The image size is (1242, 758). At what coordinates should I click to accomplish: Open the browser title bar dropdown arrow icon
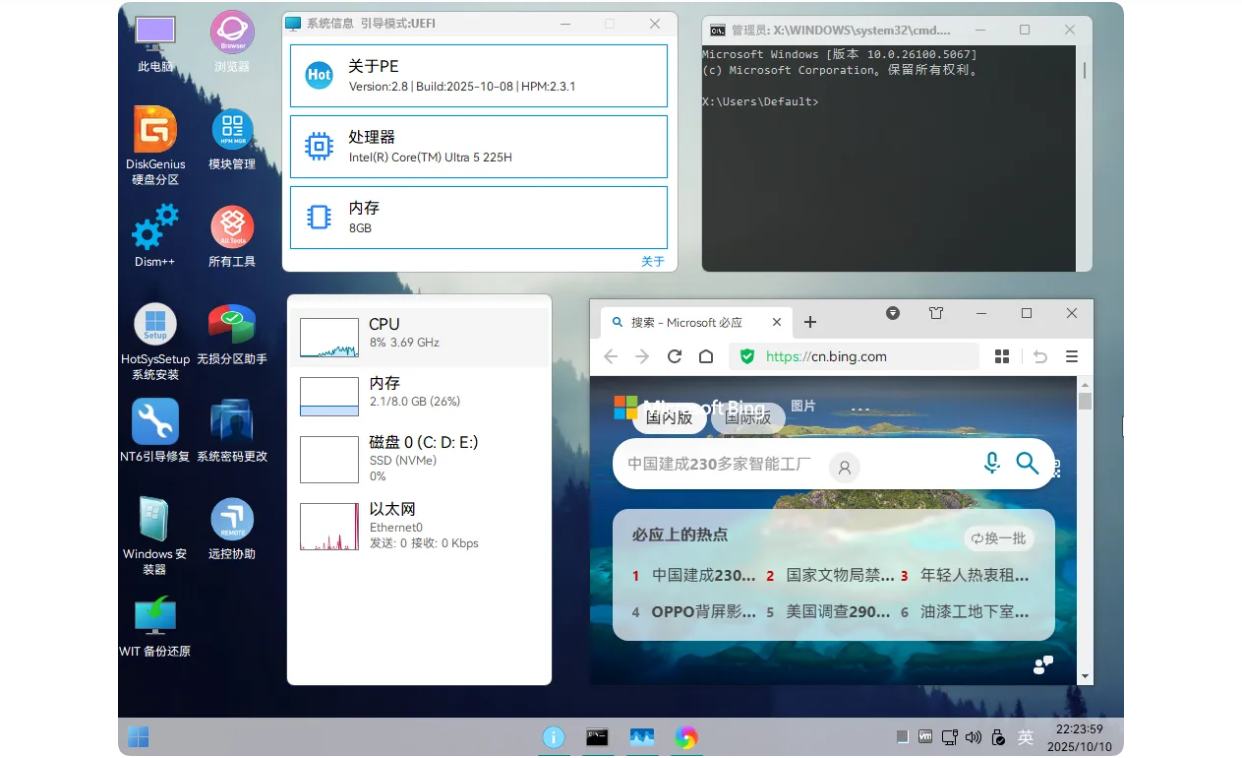[893, 313]
